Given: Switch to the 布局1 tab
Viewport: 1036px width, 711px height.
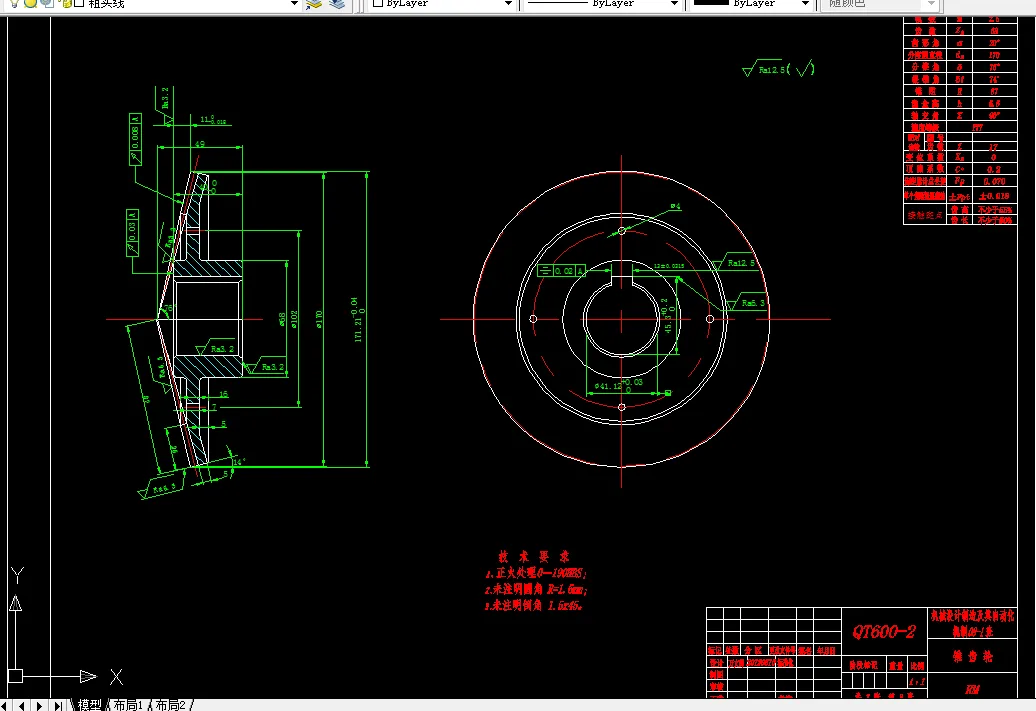Looking at the screenshot, I should (128, 705).
